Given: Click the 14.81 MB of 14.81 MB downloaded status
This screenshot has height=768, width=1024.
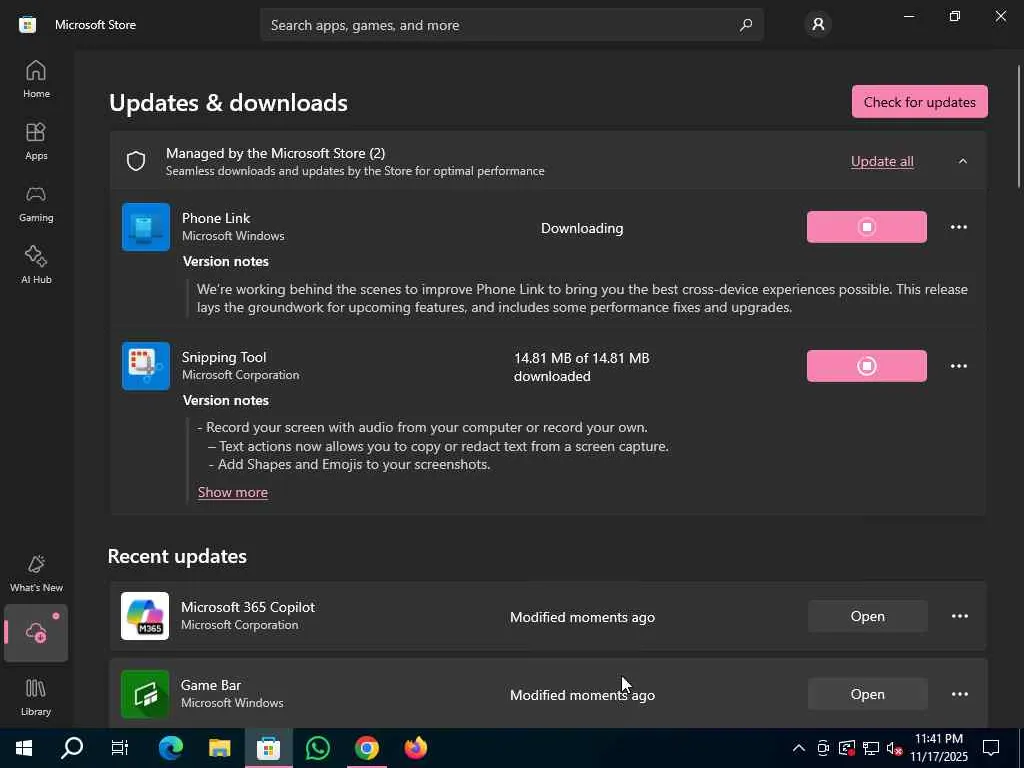Looking at the screenshot, I should pos(581,367).
